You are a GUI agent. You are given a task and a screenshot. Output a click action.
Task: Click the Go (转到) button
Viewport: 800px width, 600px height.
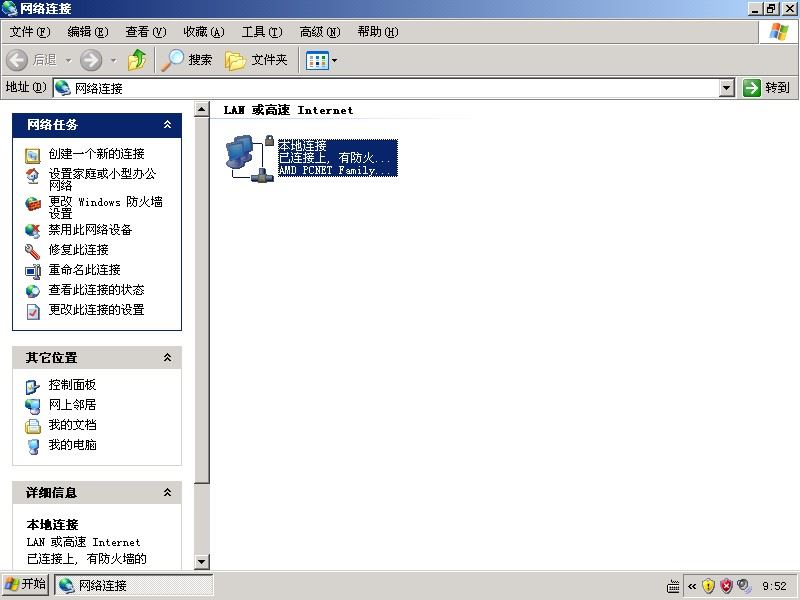766,88
